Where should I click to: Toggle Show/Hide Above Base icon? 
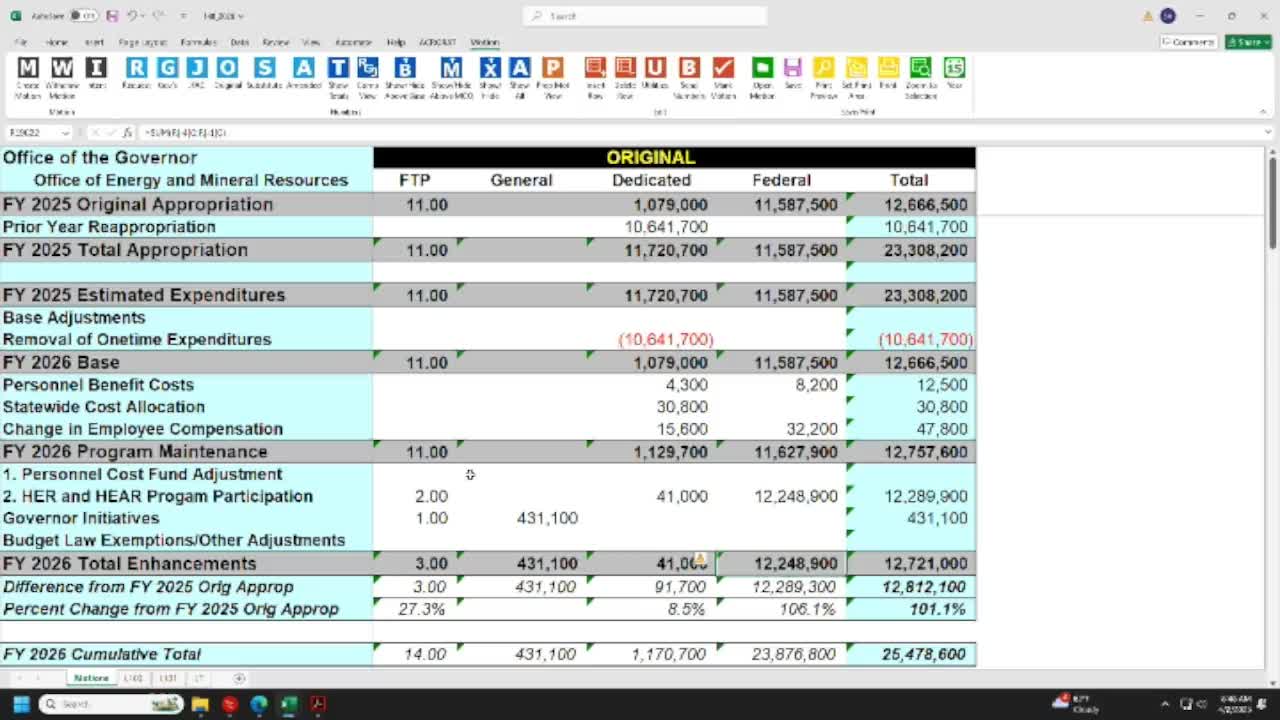[405, 68]
